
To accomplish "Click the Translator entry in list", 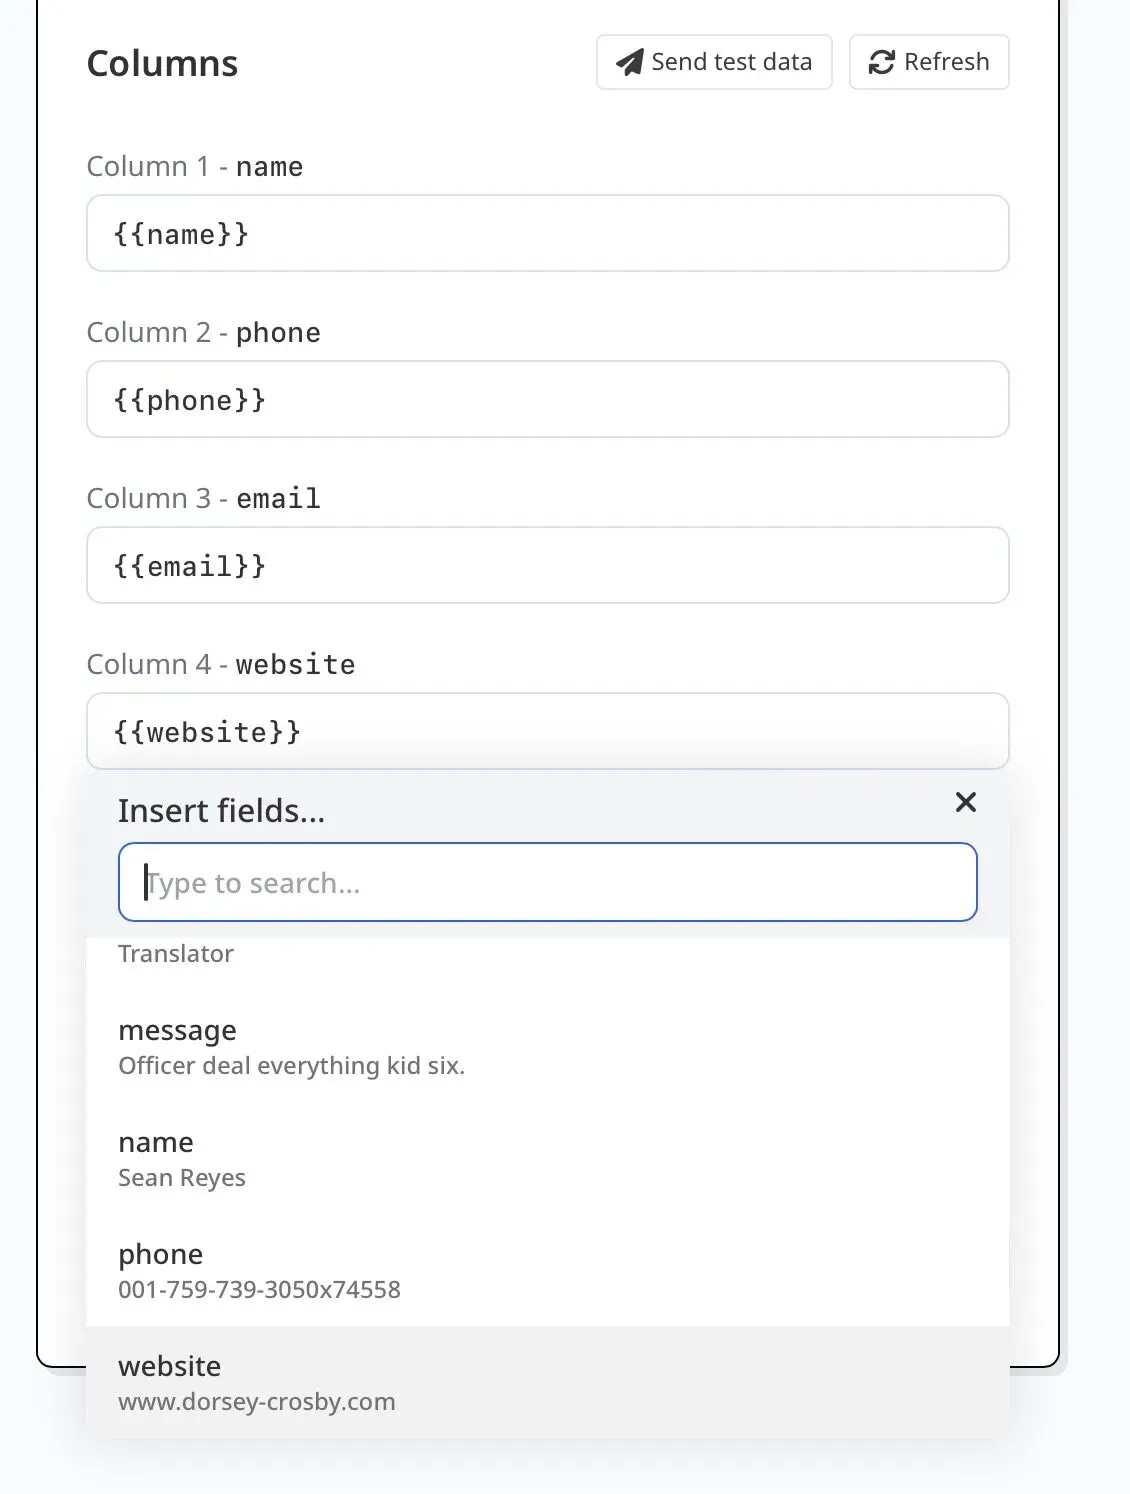I will [x=176, y=954].
